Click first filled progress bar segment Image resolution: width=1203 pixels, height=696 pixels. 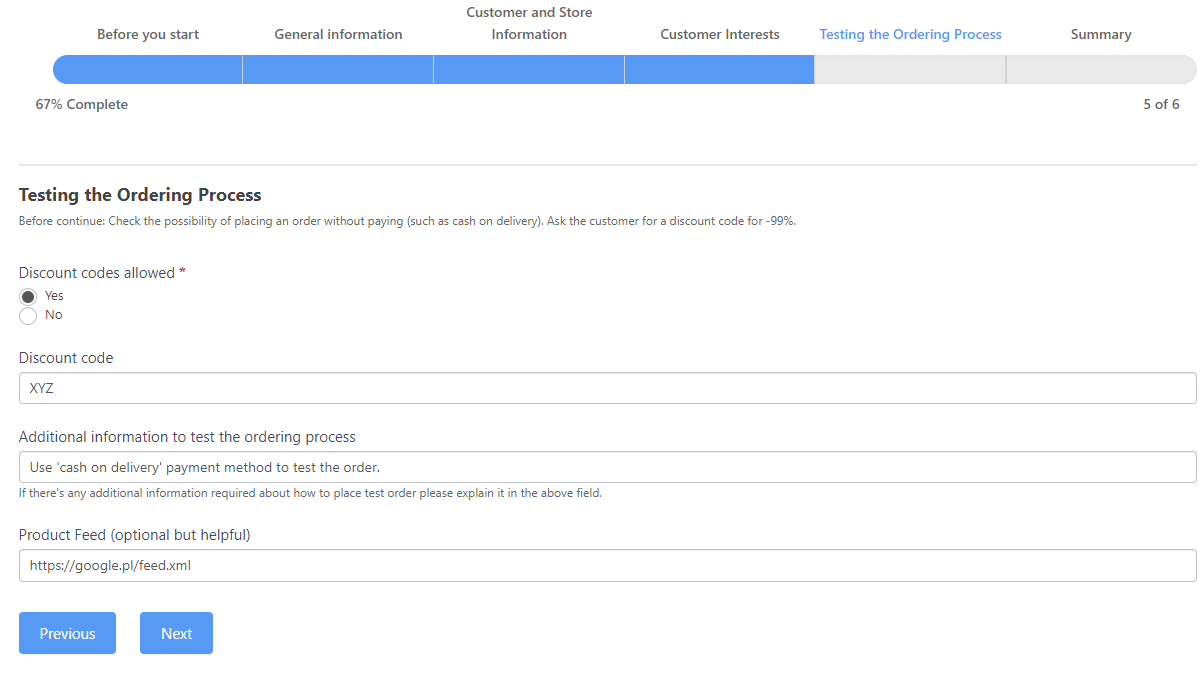(148, 69)
